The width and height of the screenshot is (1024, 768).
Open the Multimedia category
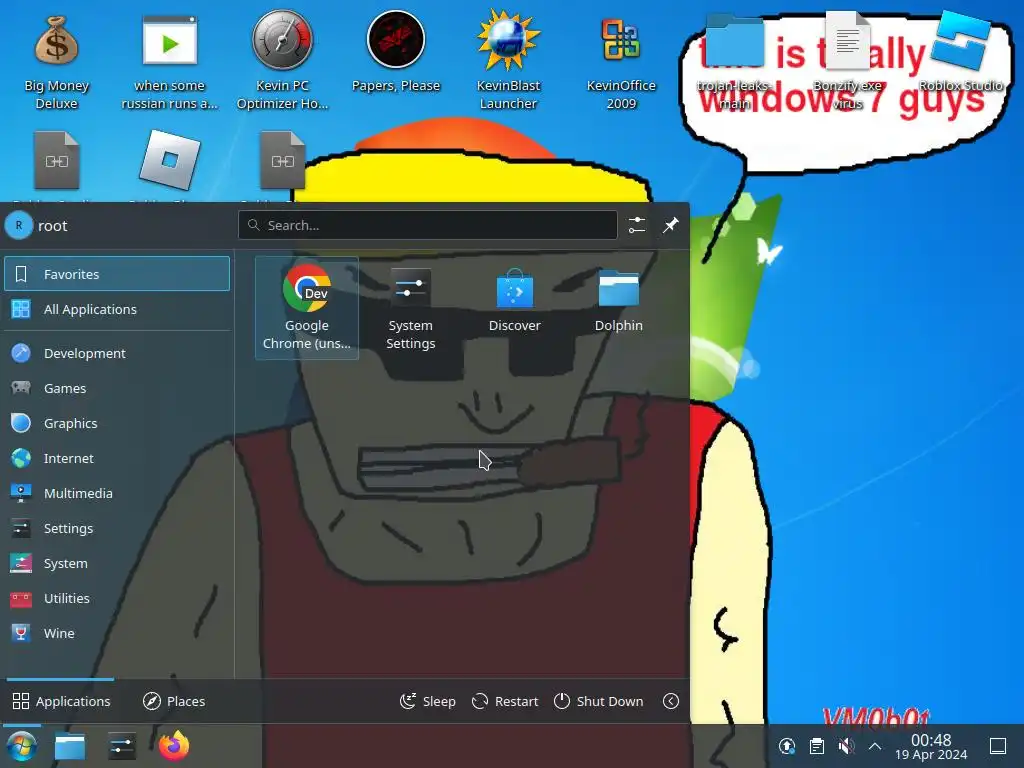point(117,493)
